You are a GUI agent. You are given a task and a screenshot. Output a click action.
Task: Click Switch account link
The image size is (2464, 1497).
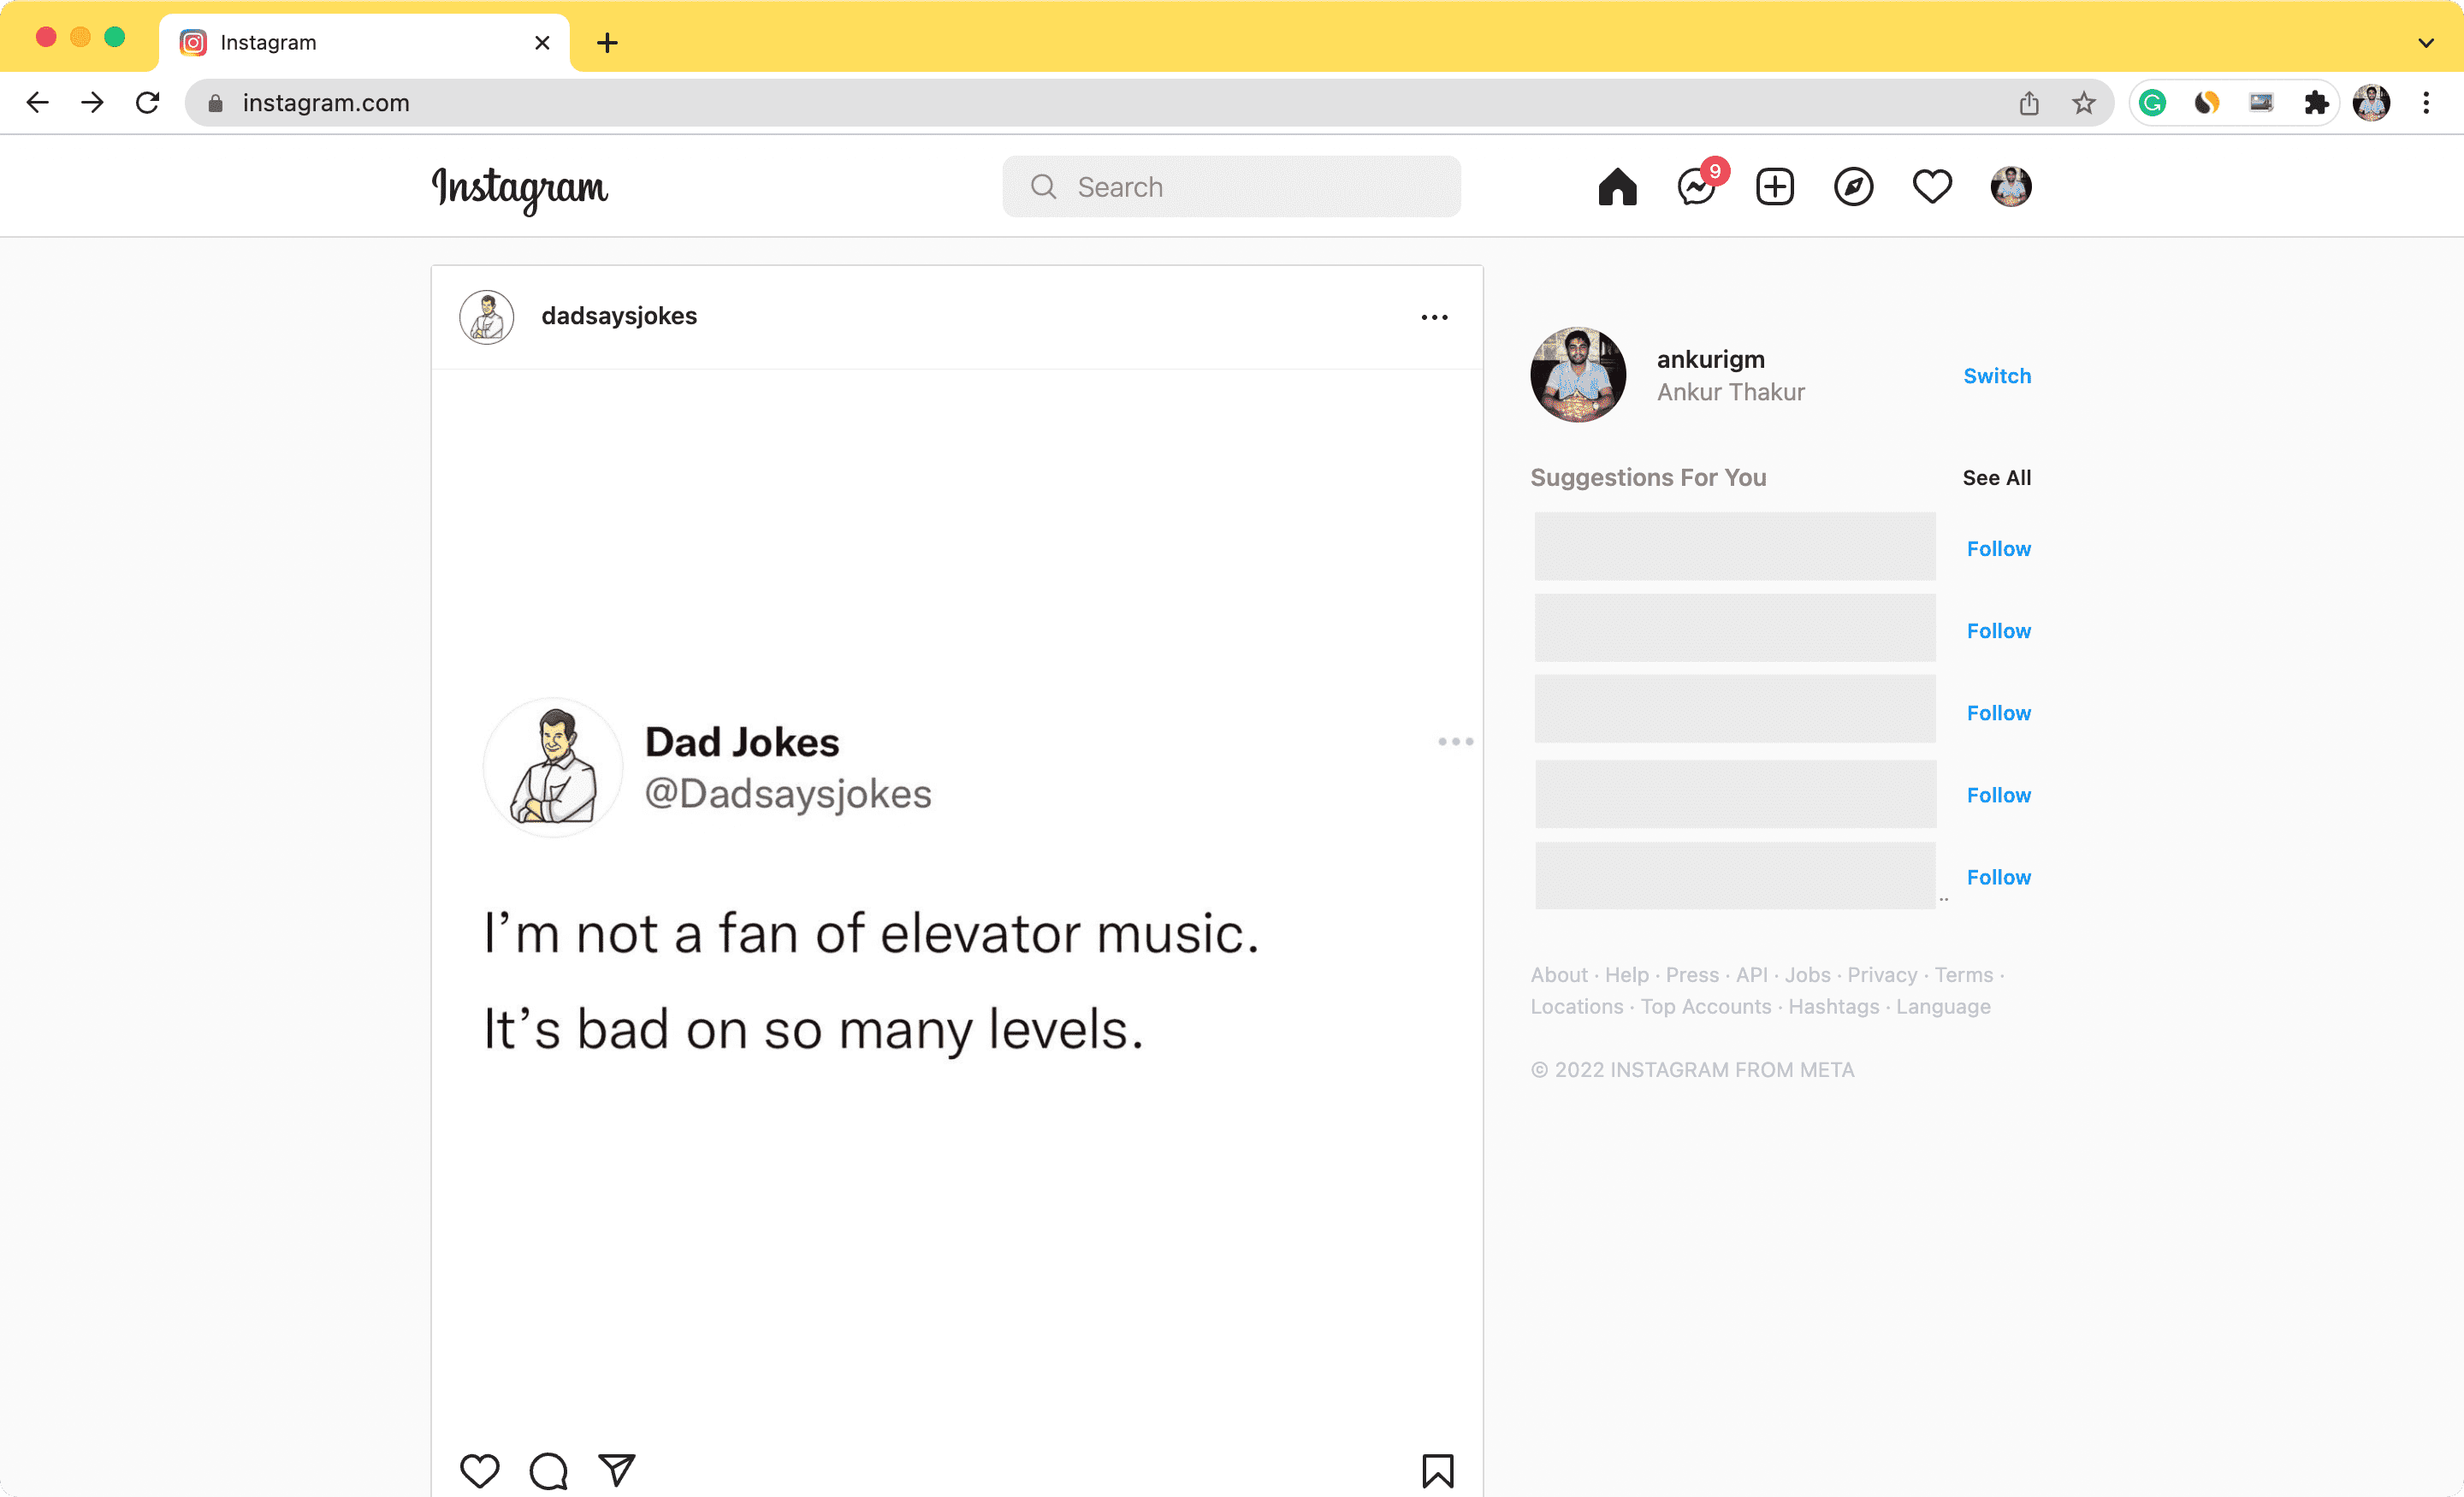point(1996,376)
